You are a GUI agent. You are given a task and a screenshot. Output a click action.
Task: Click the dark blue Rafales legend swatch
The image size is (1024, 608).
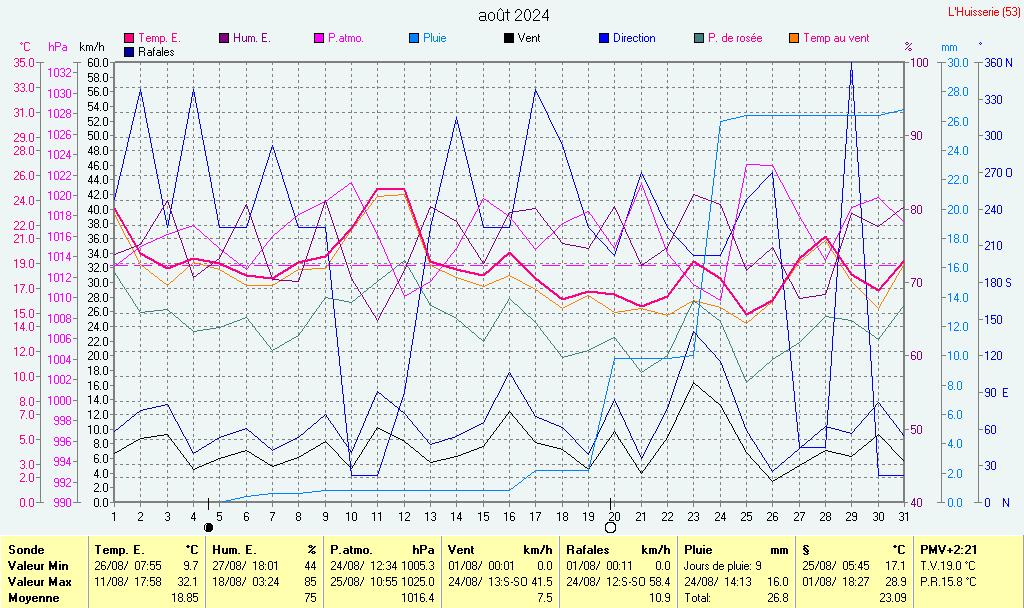point(129,52)
